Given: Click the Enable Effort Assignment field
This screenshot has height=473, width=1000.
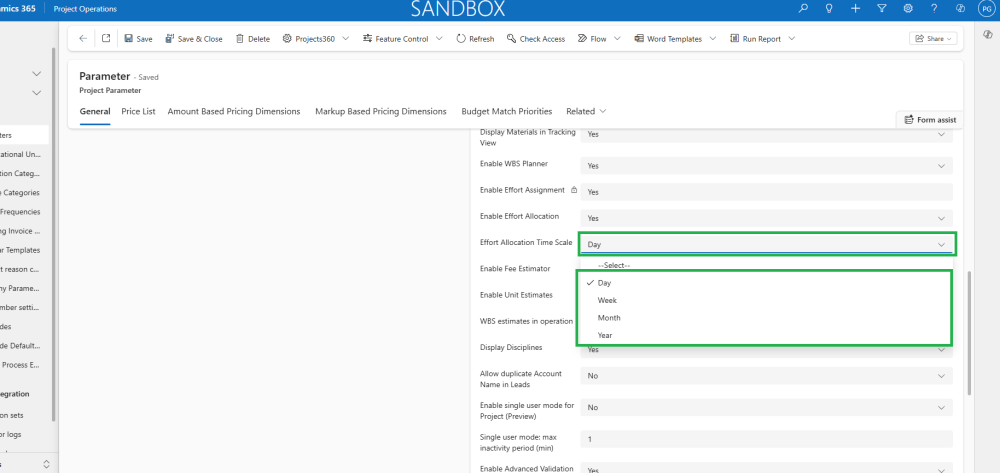Looking at the screenshot, I should [x=766, y=192].
